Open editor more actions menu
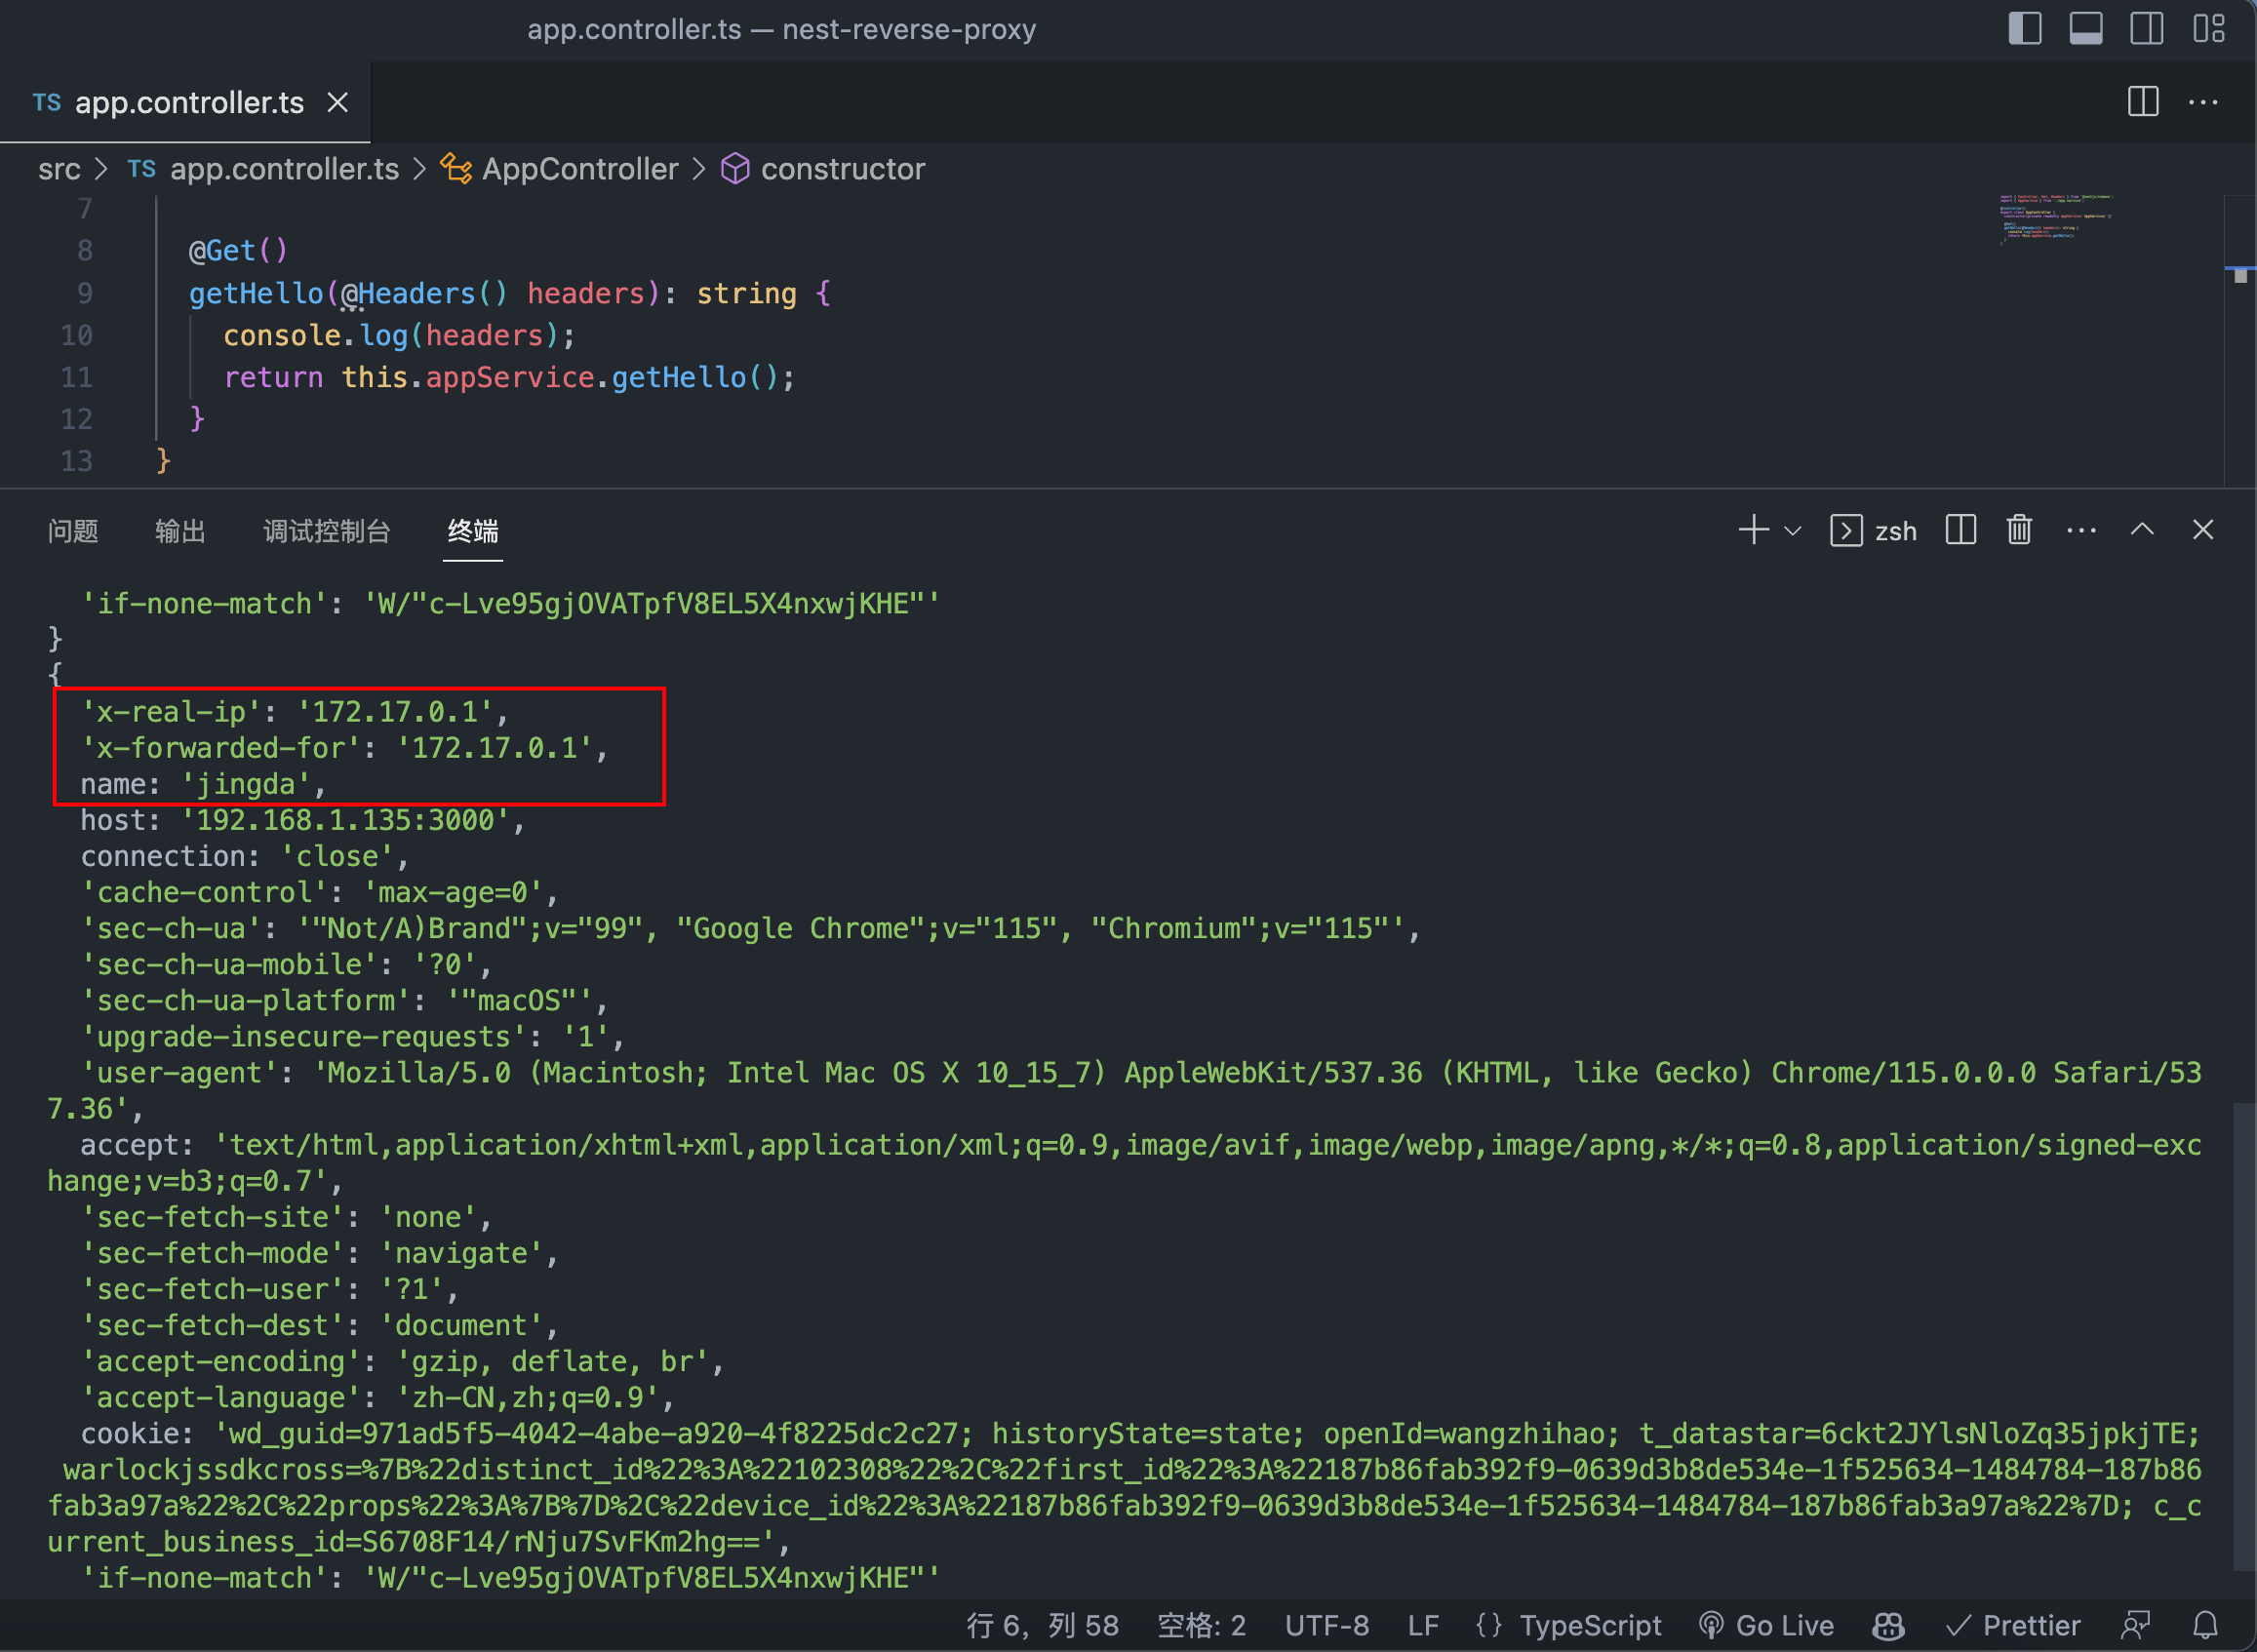Screen dimensions: 2257x1652 tap(2203, 102)
